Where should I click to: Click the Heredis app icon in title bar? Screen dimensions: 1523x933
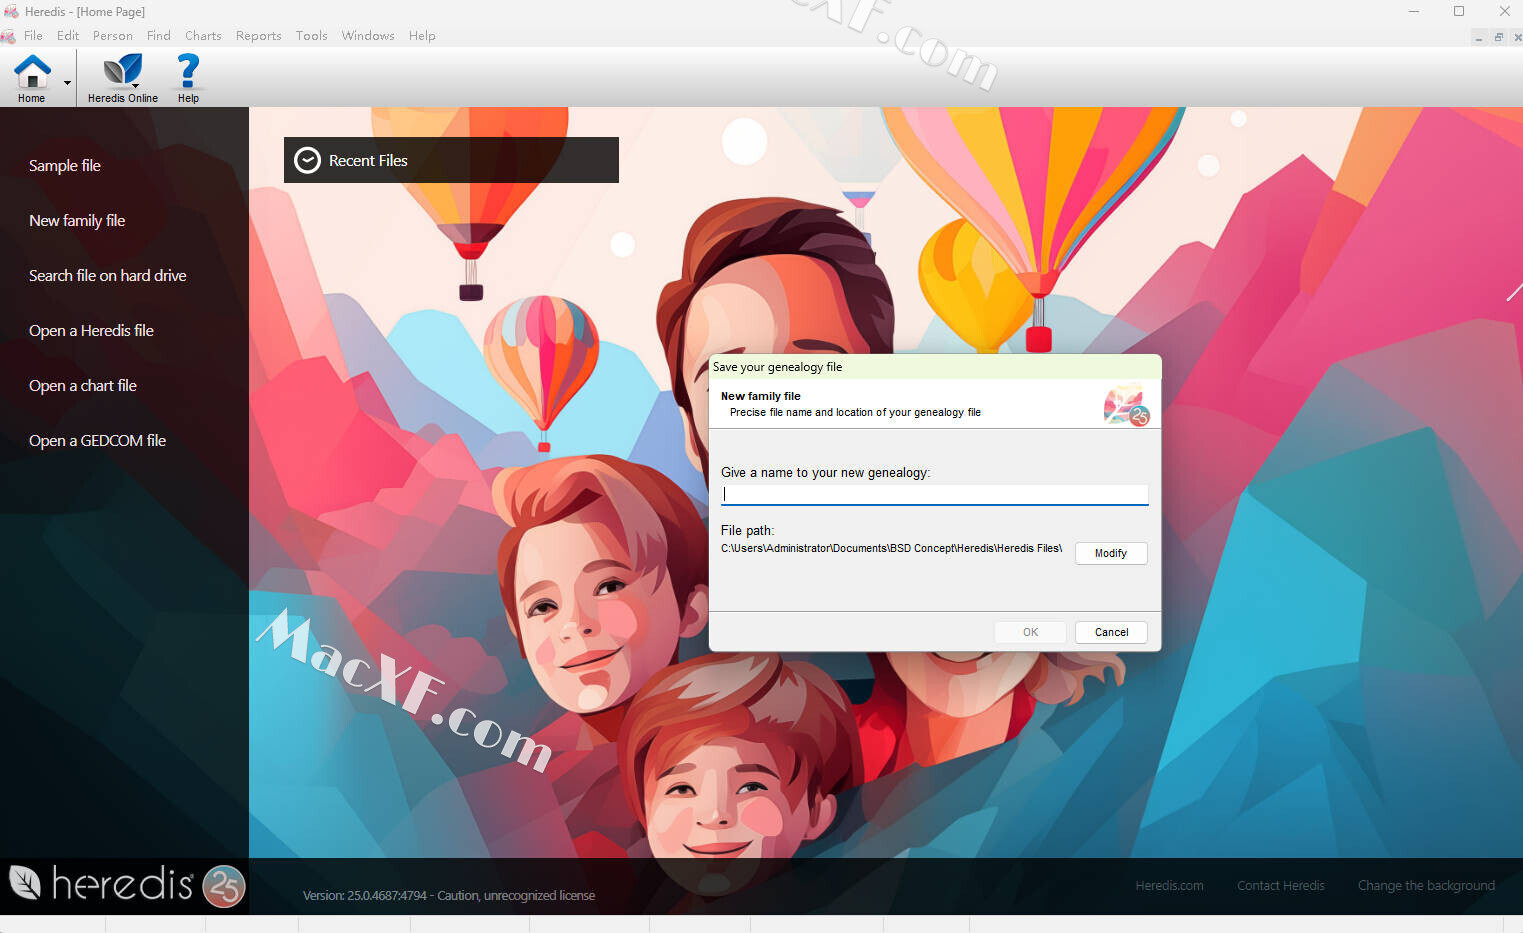tap(11, 11)
